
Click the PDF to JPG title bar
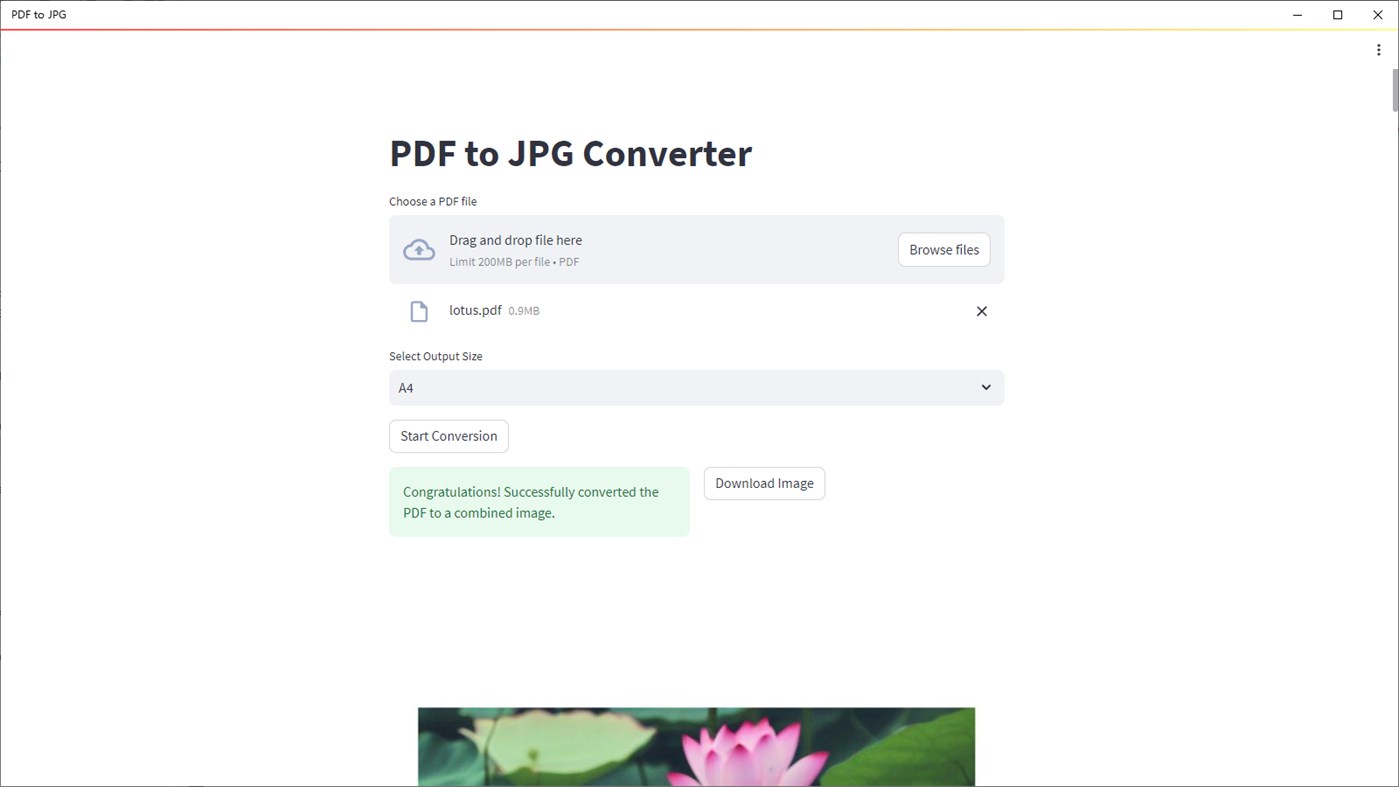pyautogui.click(x=38, y=14)
